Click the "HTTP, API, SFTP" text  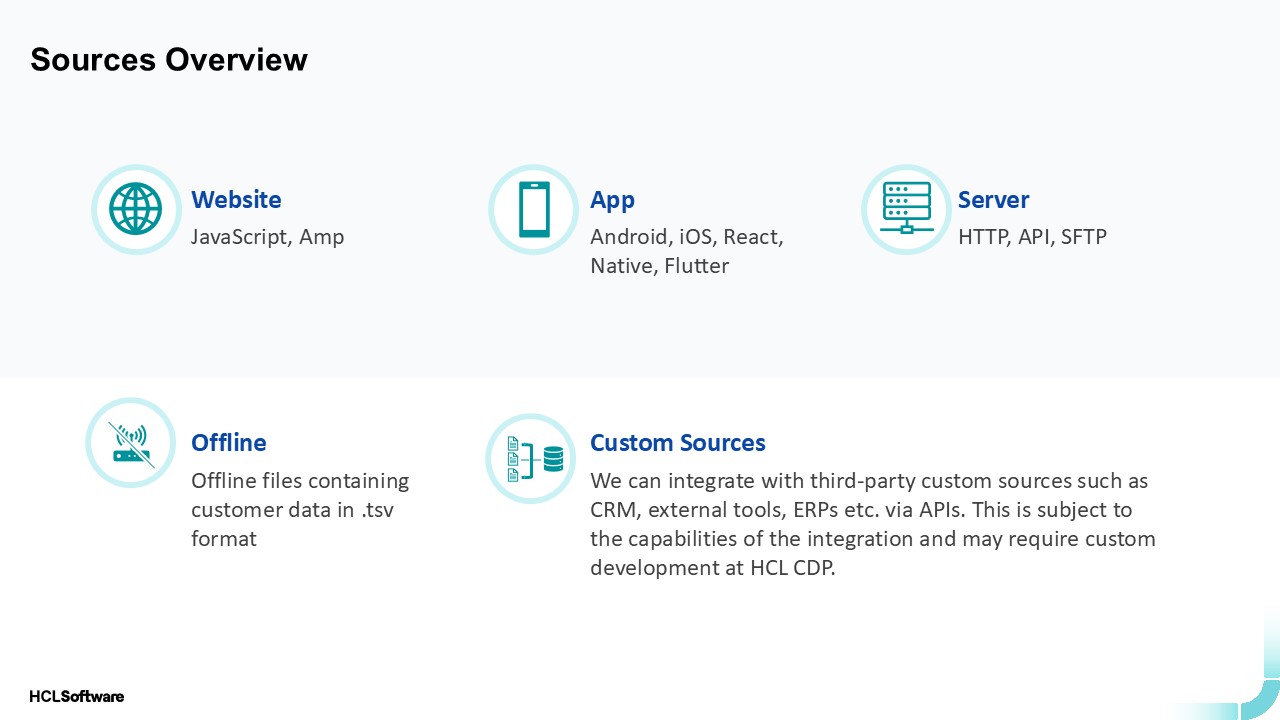(1032, 237)
